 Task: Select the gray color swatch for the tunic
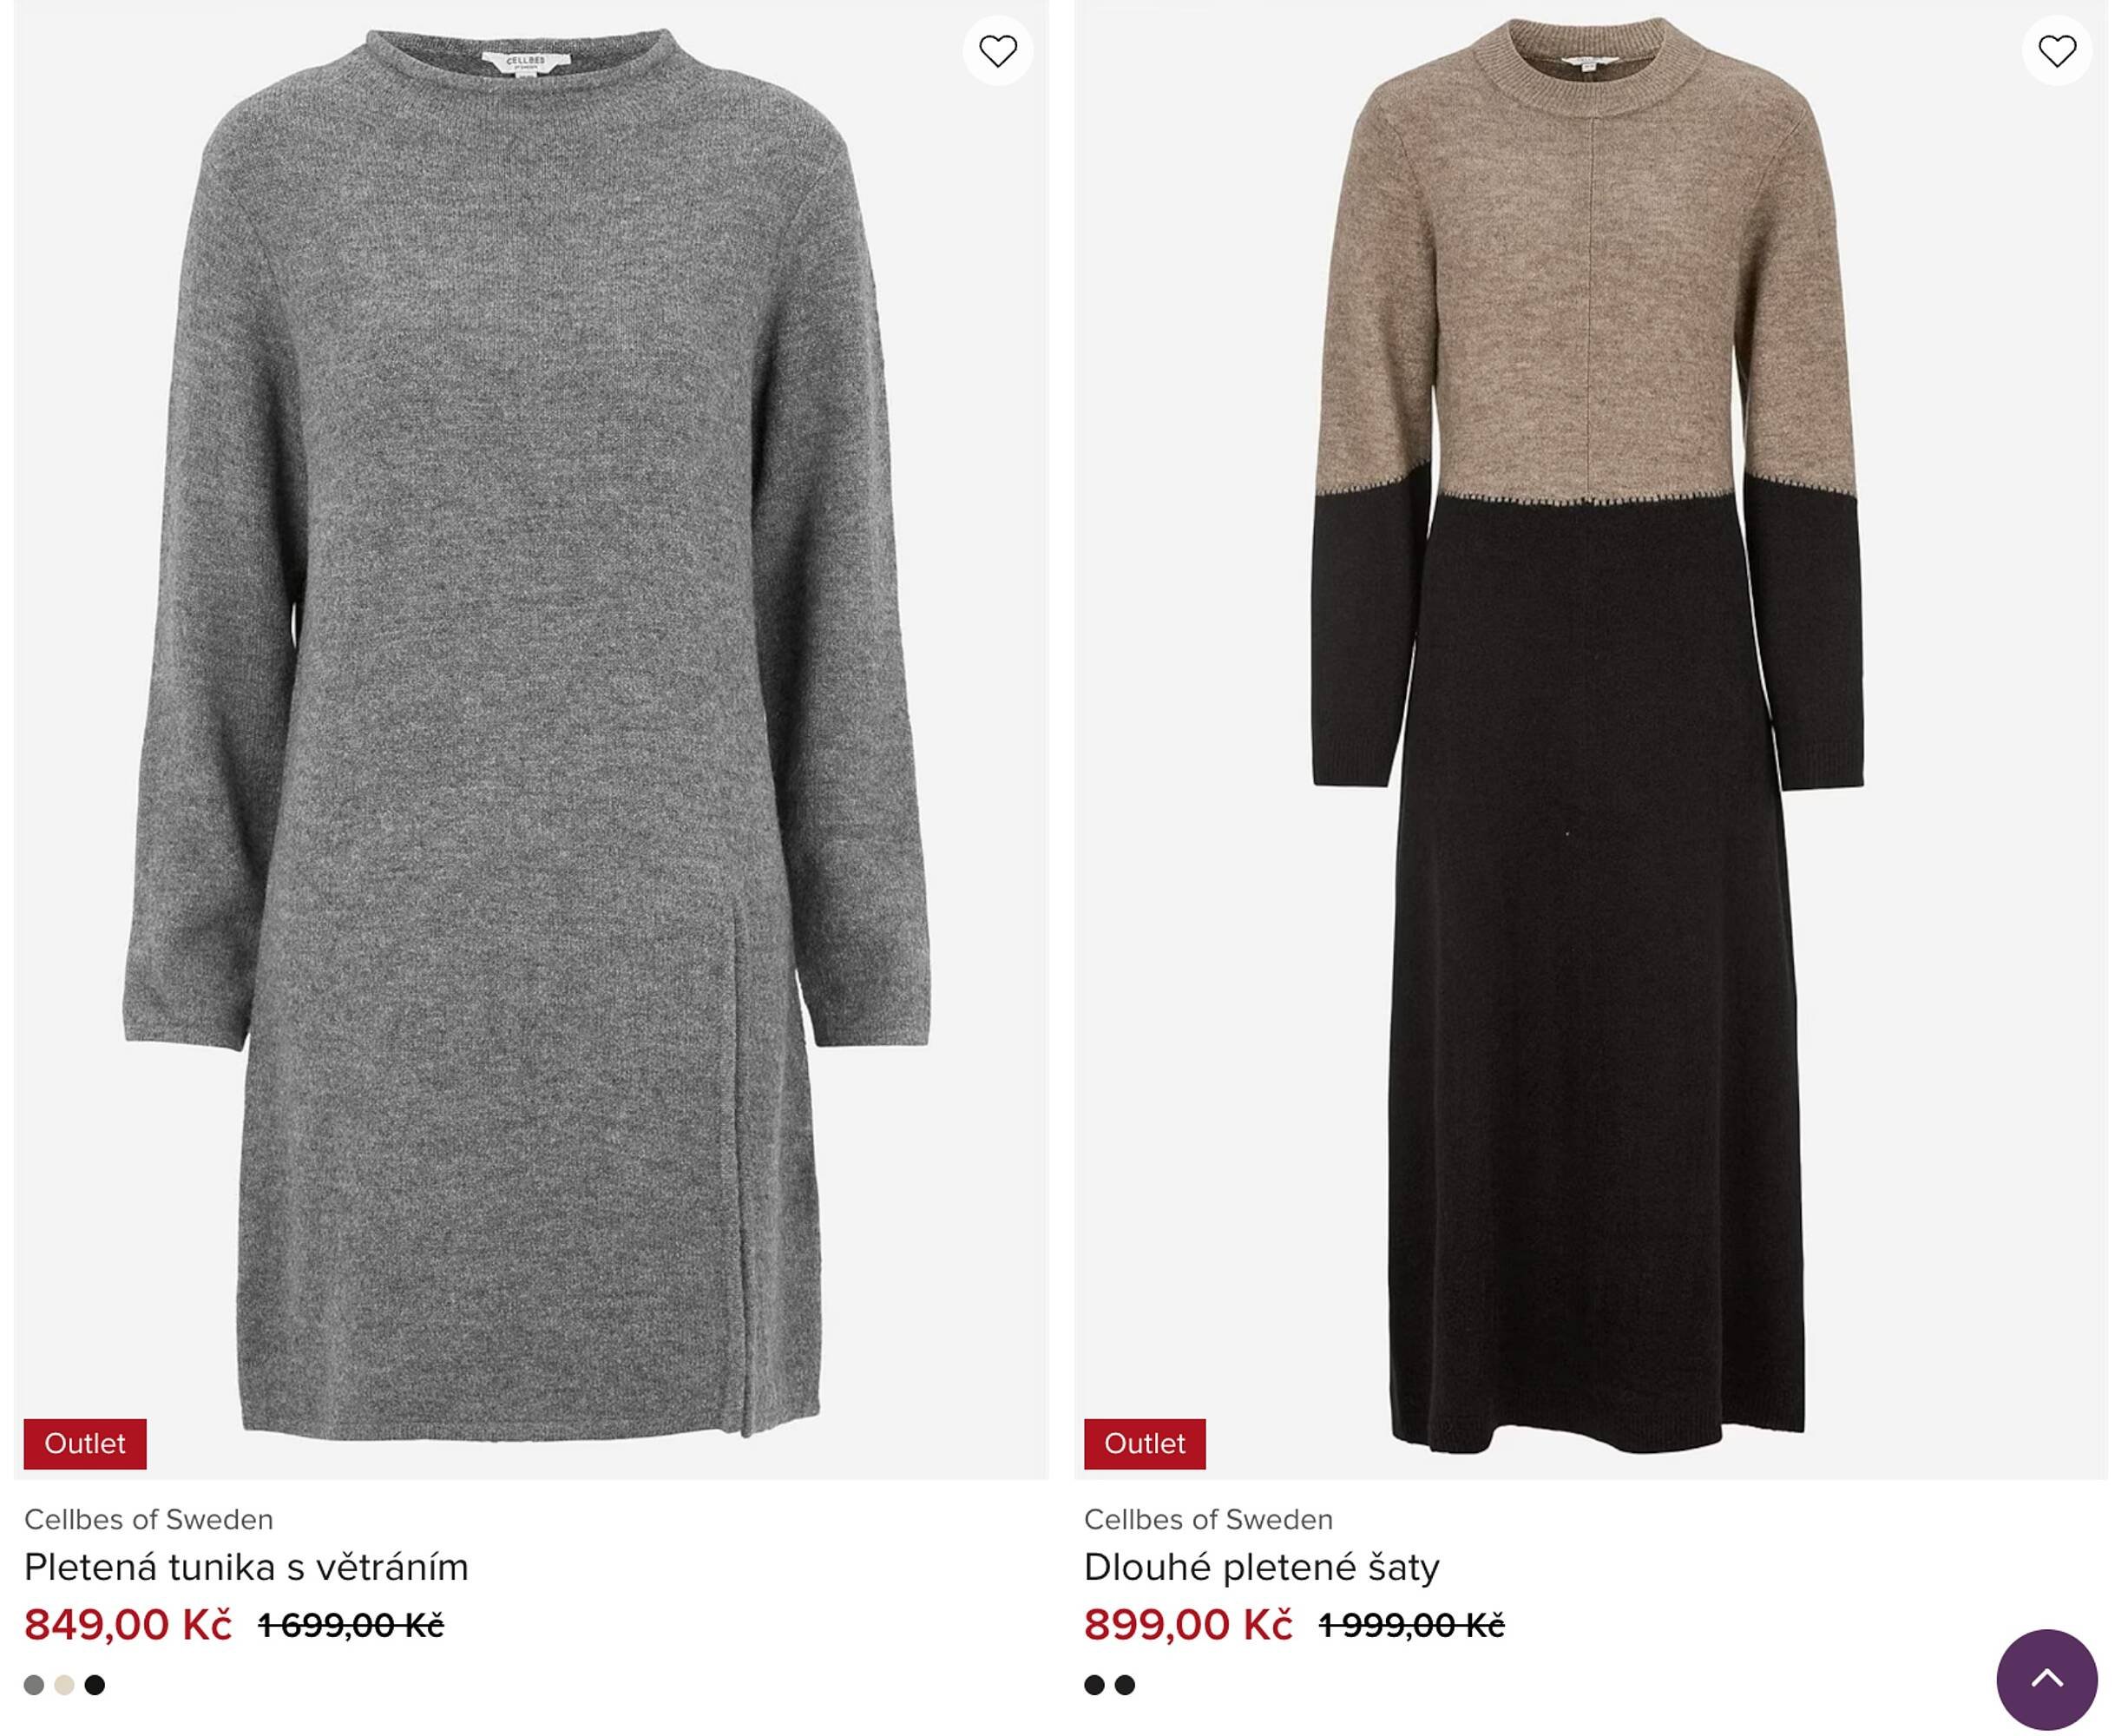pyautogui.click(x=34, y=1685)
